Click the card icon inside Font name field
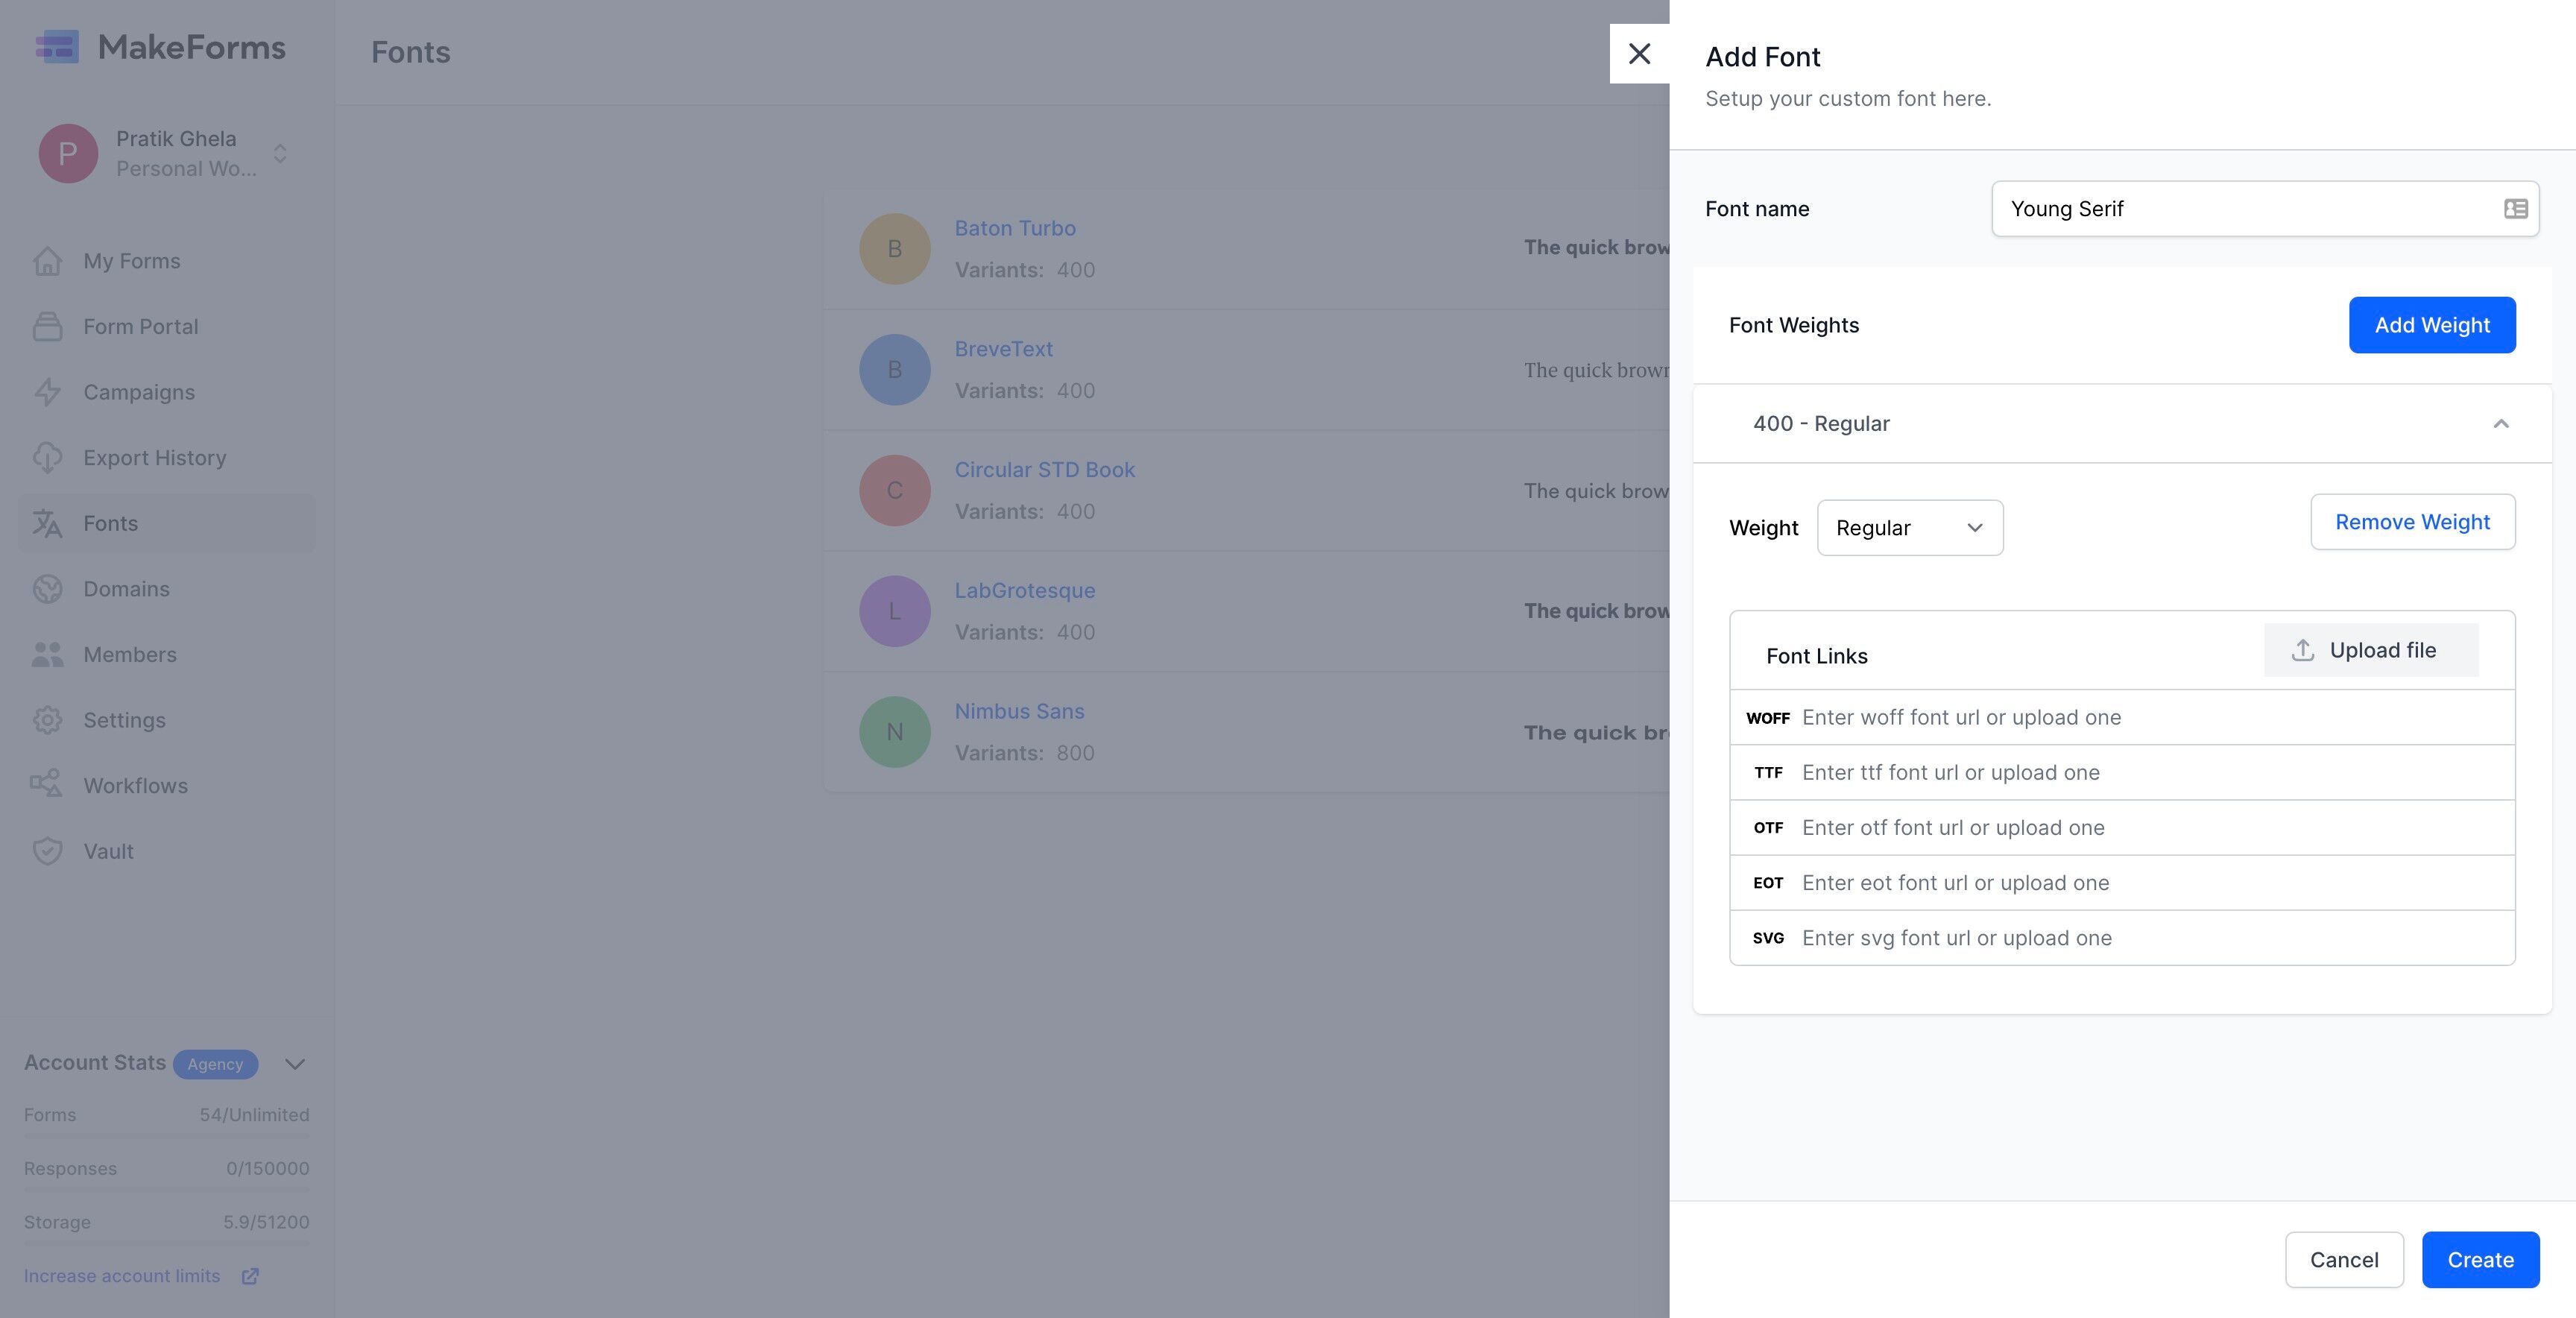 [x=2515, y=209]
